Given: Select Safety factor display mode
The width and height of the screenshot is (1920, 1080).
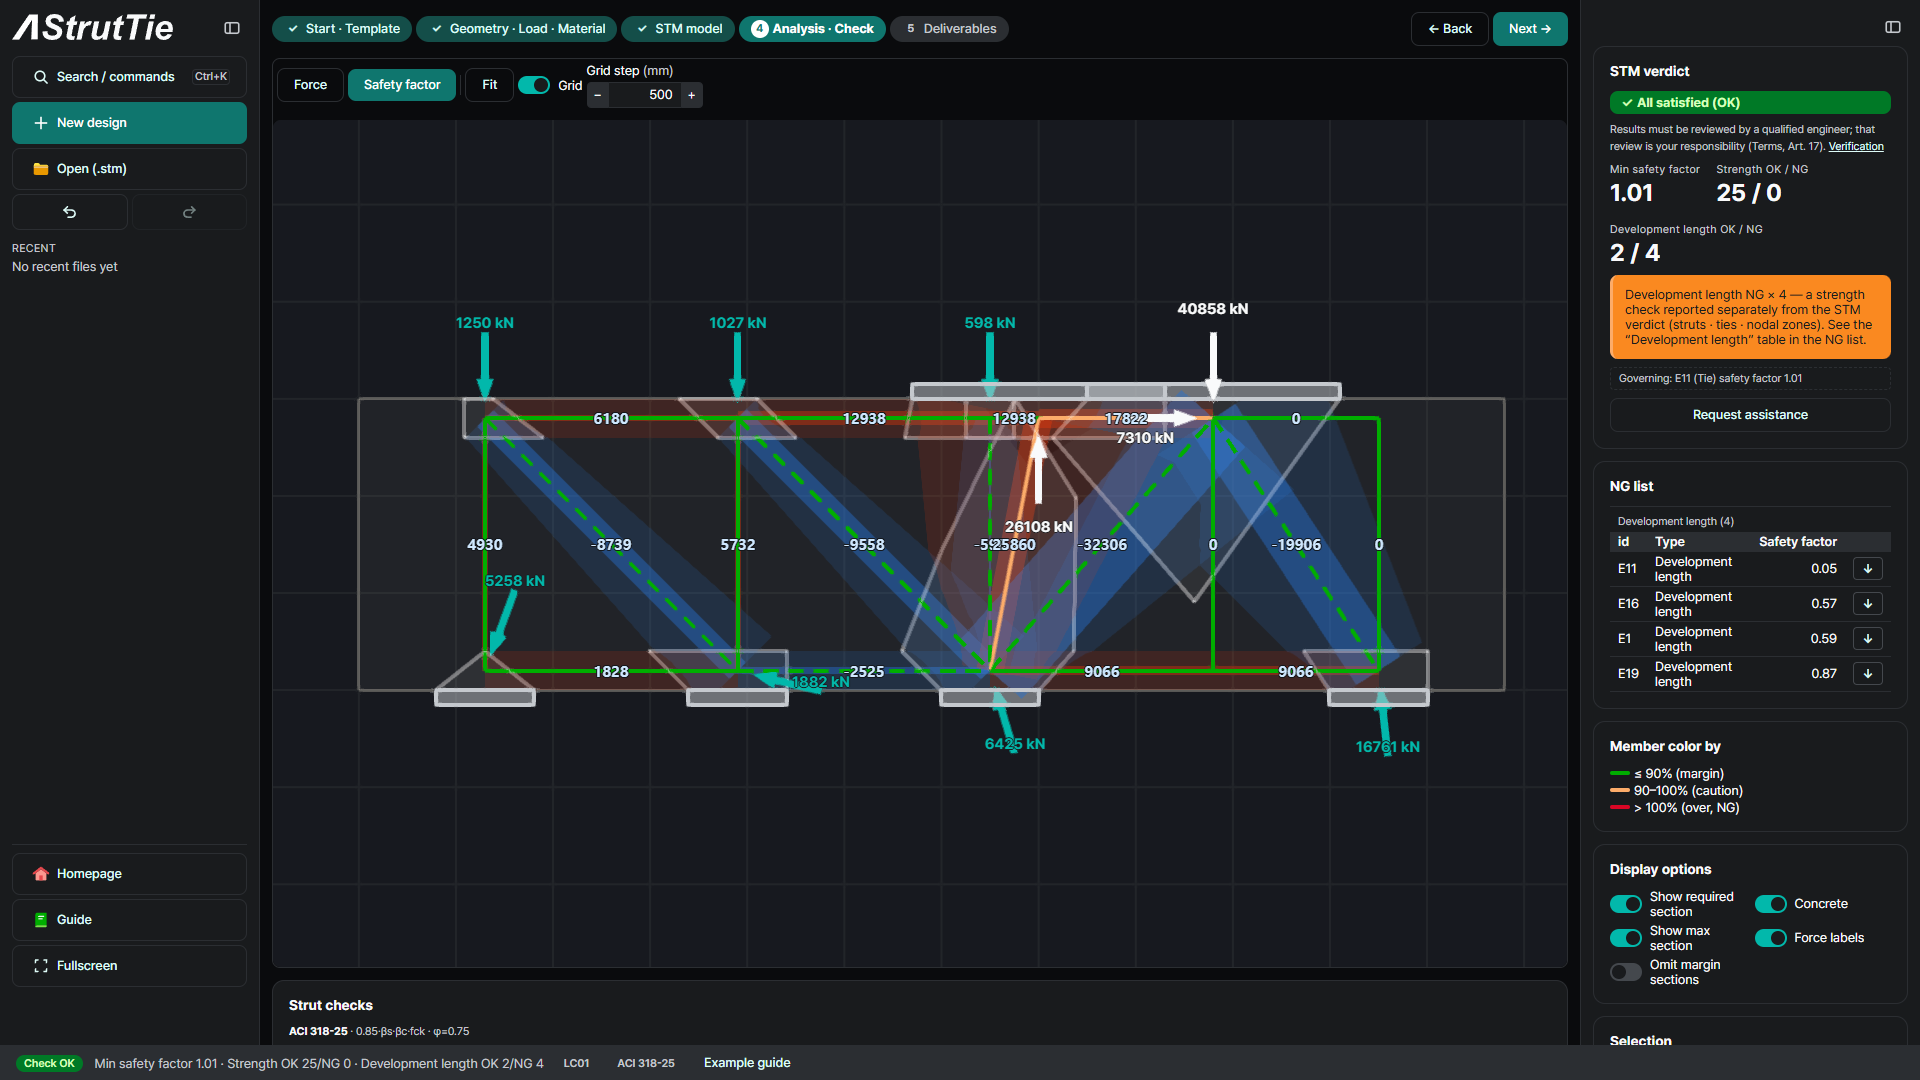Looking at the screenshot, I should click(x=402, y=85).
